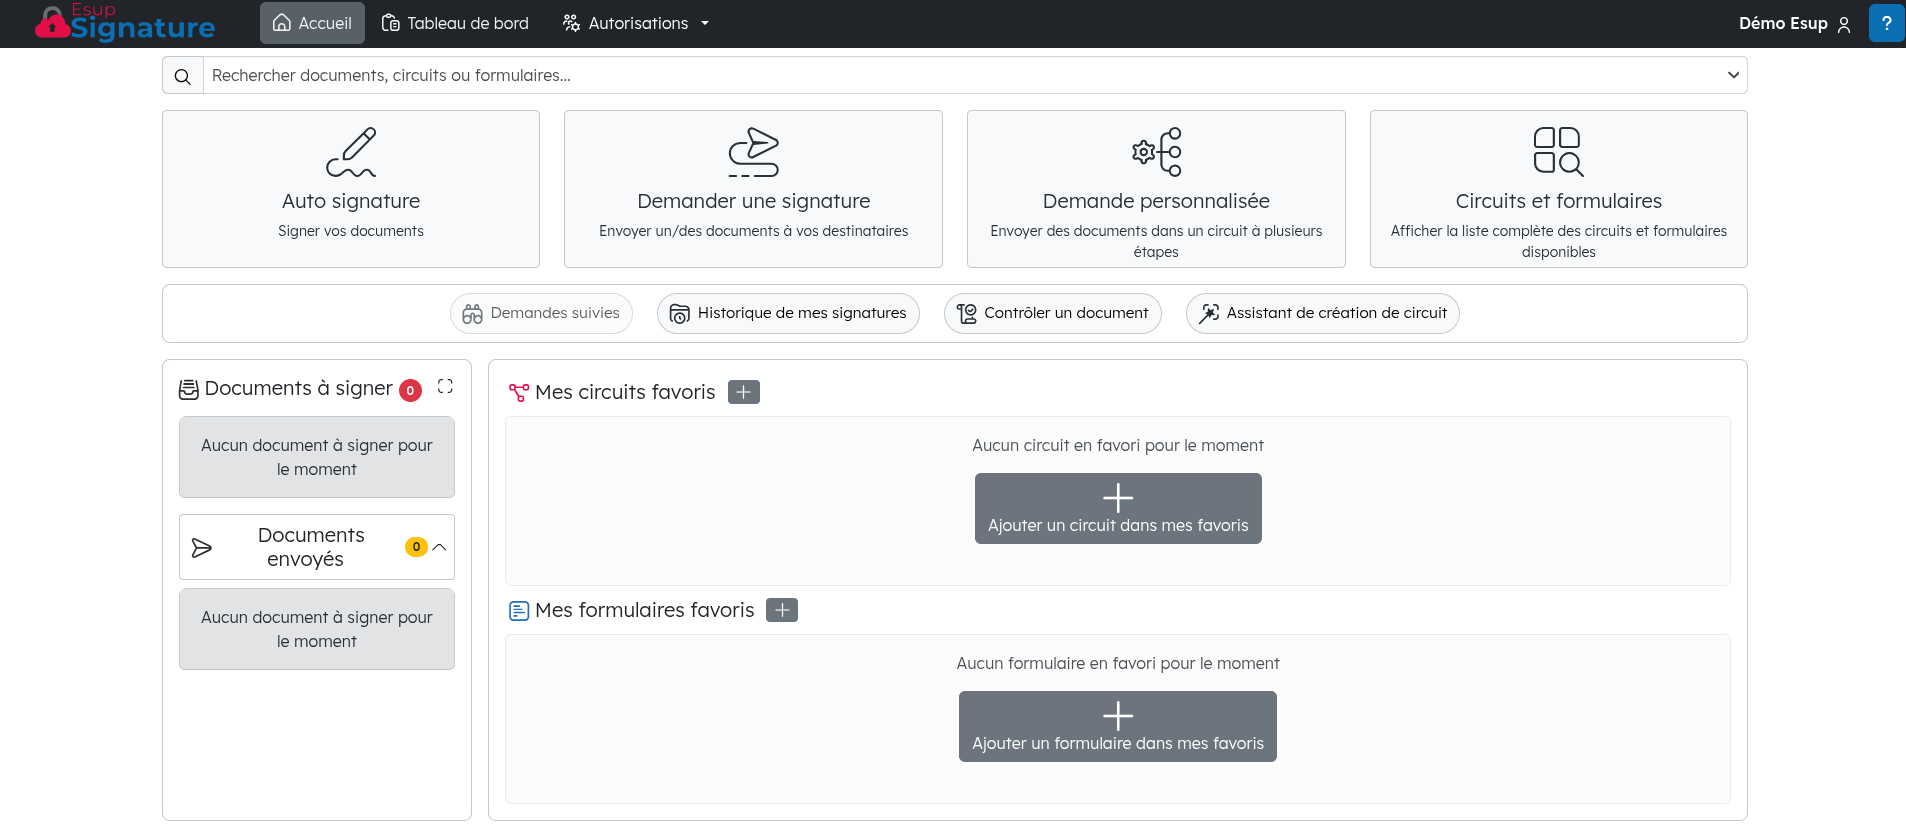Click the Demande personnalisée workflow icon
The height and width of the screenshot is (831, 1906).
(x=1156, y=152)
